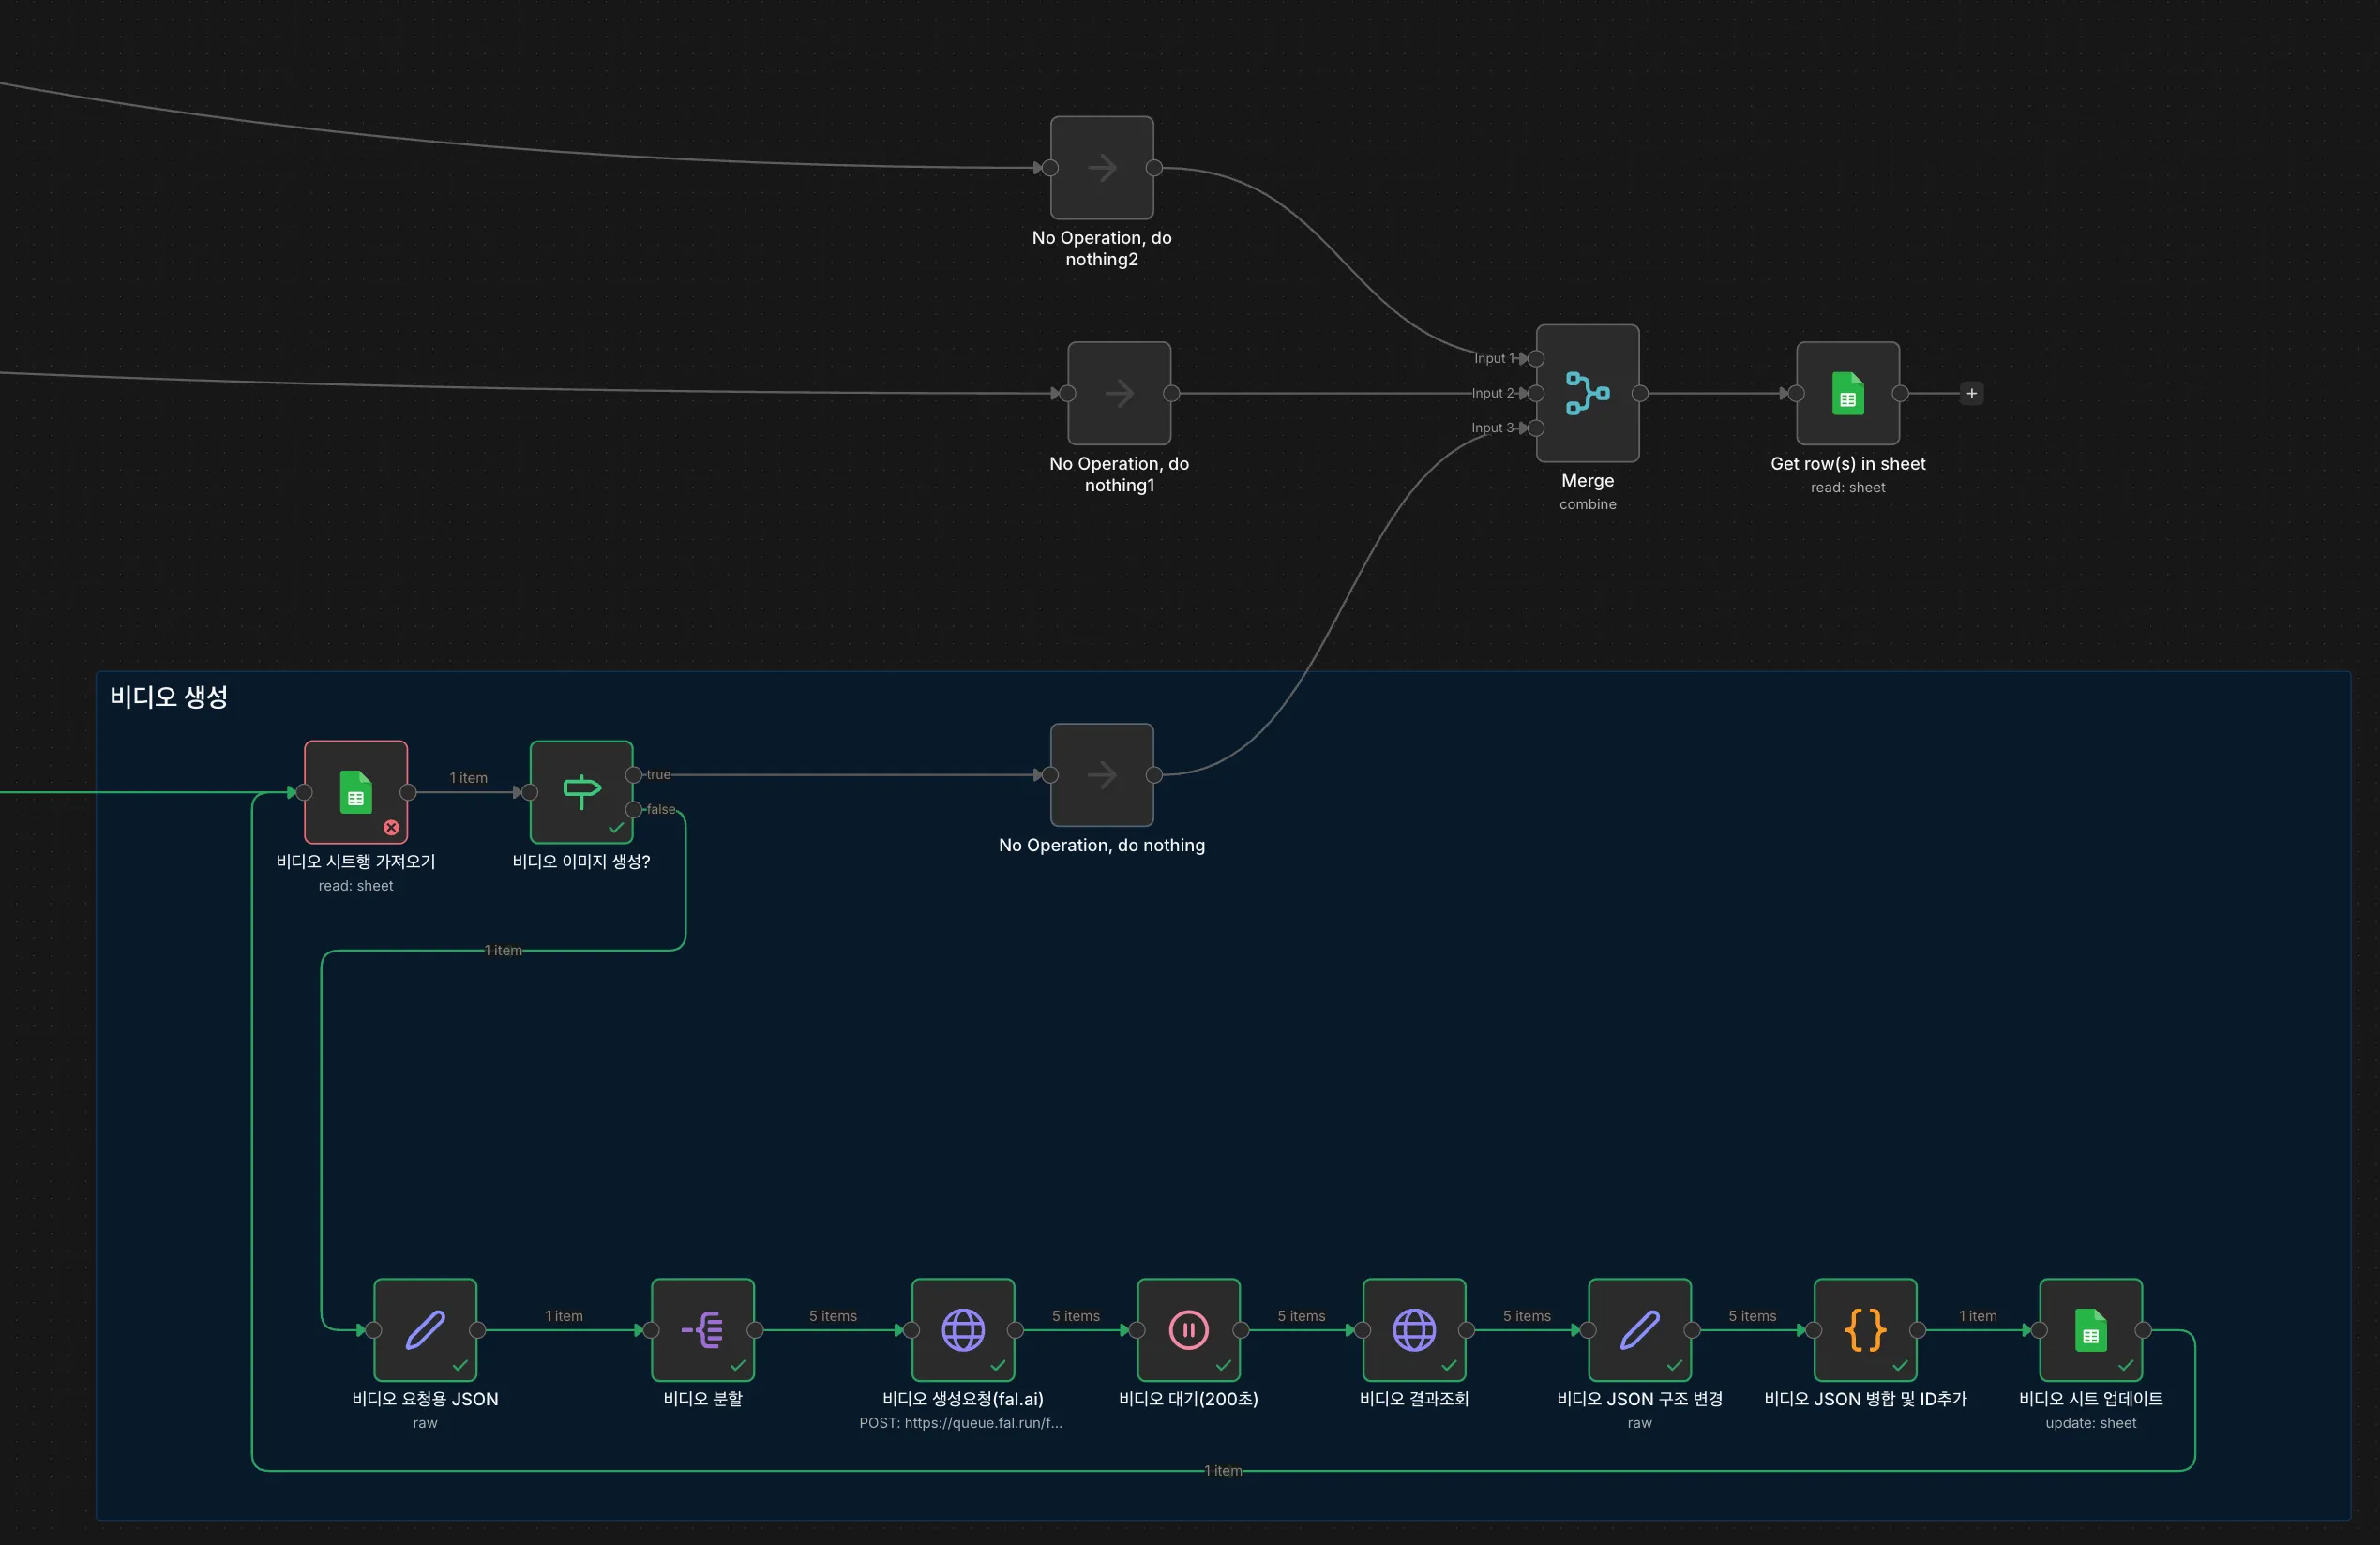Click the true output connector of If node
The image size is (2380, 1545).
tap(633, 775)
